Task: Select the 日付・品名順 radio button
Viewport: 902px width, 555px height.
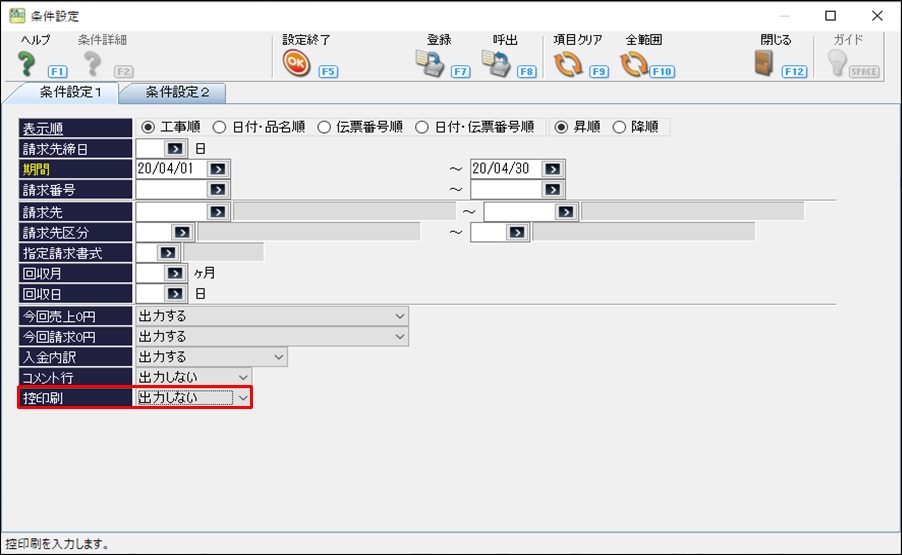Action: coord(219,127)
